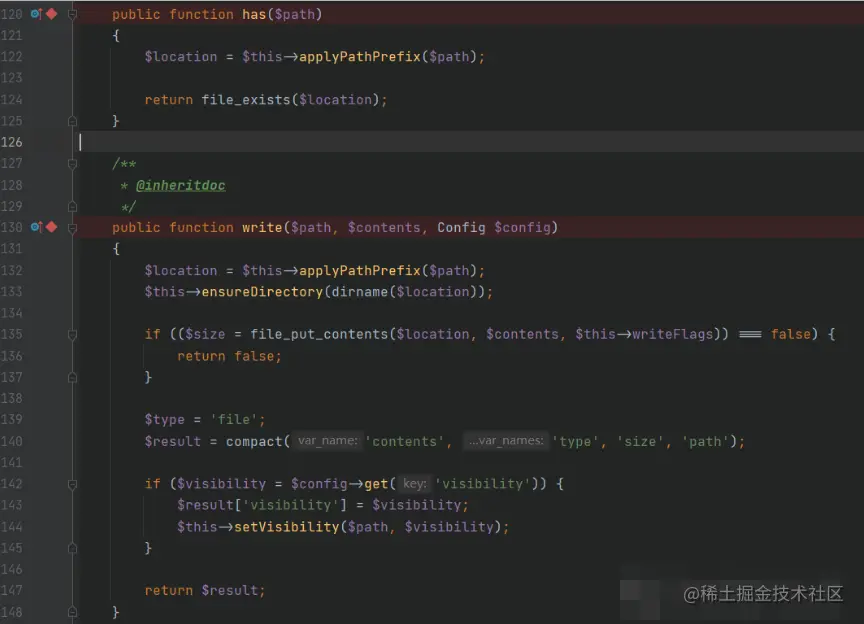The width and height of the screenshot is (864, 624).
Task: Collapse the doc comment fold at line 127
Action: 72,164
